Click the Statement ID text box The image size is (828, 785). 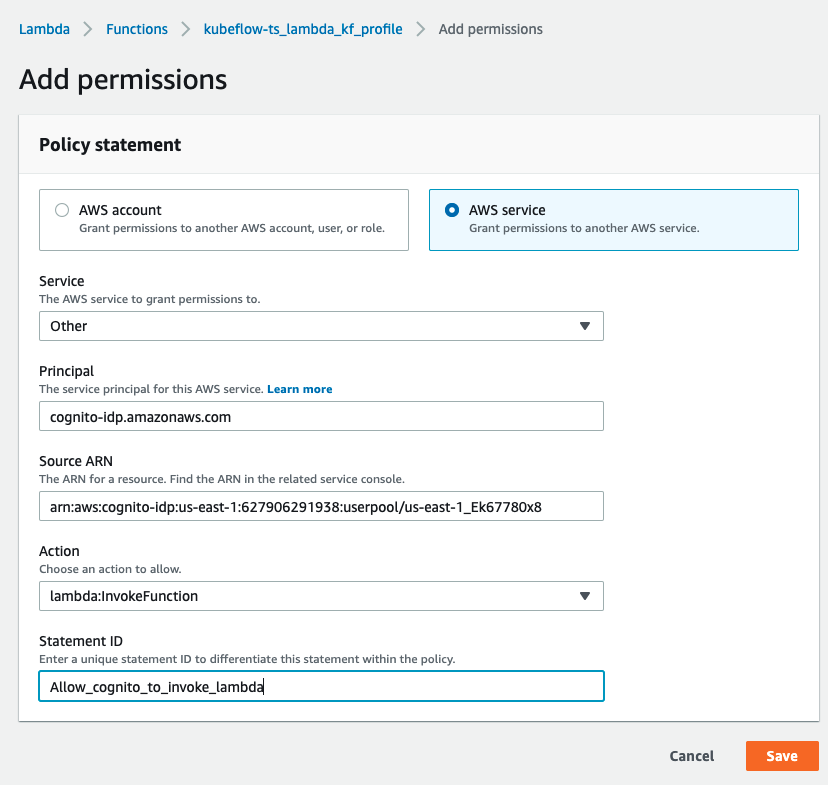coord(320,686)
